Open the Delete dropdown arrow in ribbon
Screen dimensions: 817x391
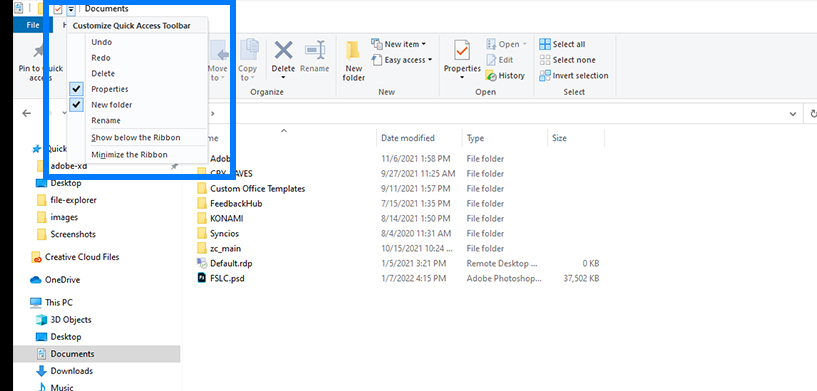click(x=283, y=78)
